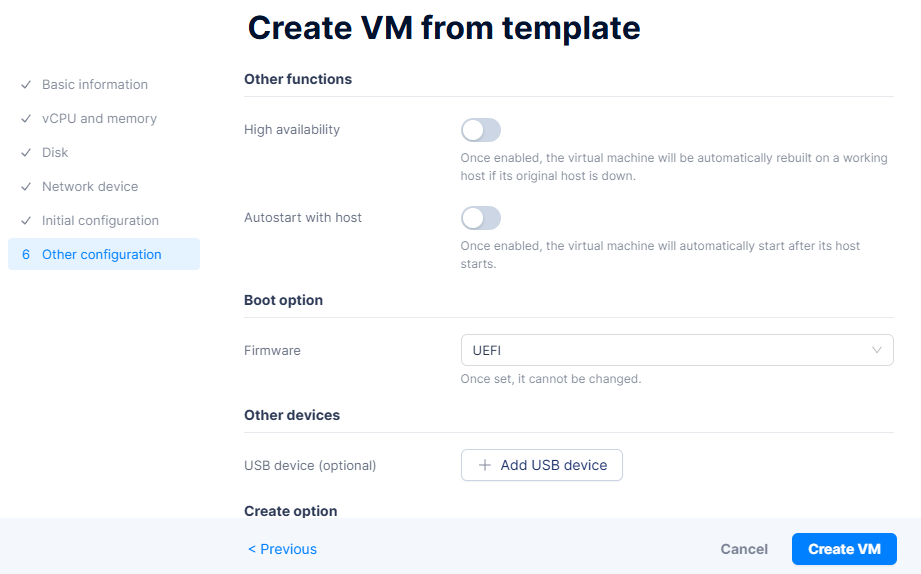Screen dimensions: 921x574
Task: Click the Create VM button
Action: (844, 549)
